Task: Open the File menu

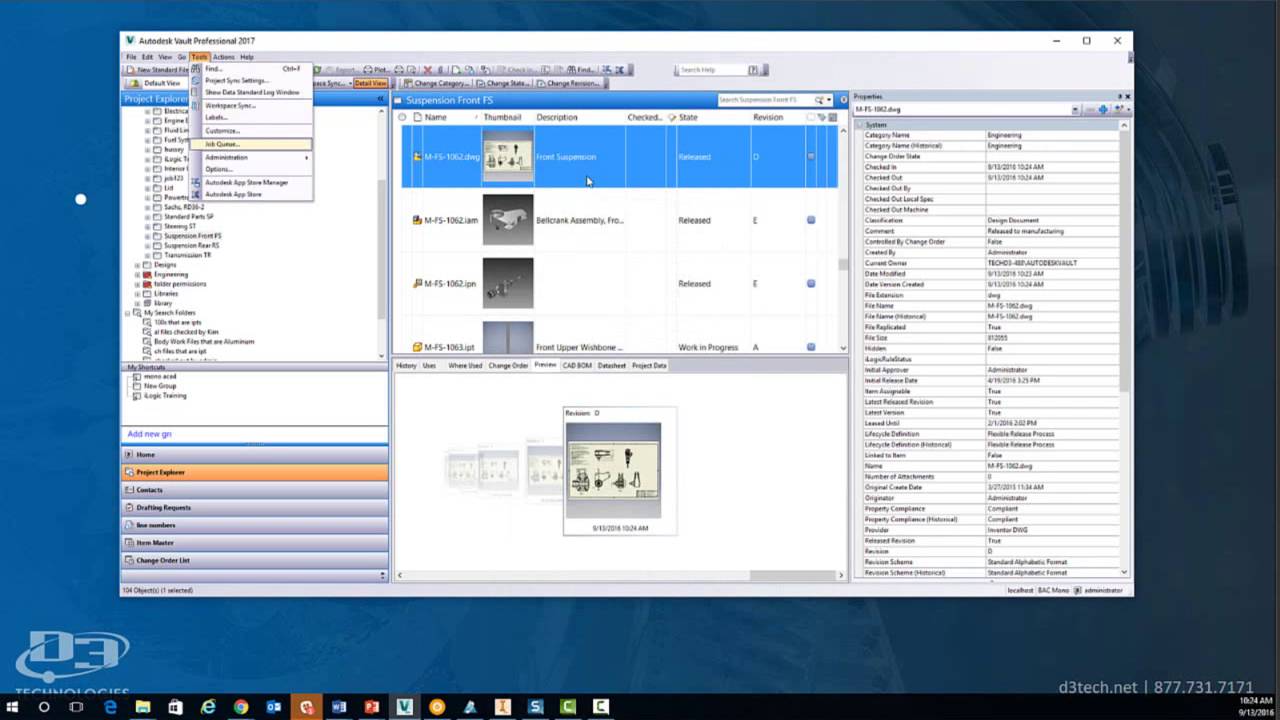Action: pos(131,57)
